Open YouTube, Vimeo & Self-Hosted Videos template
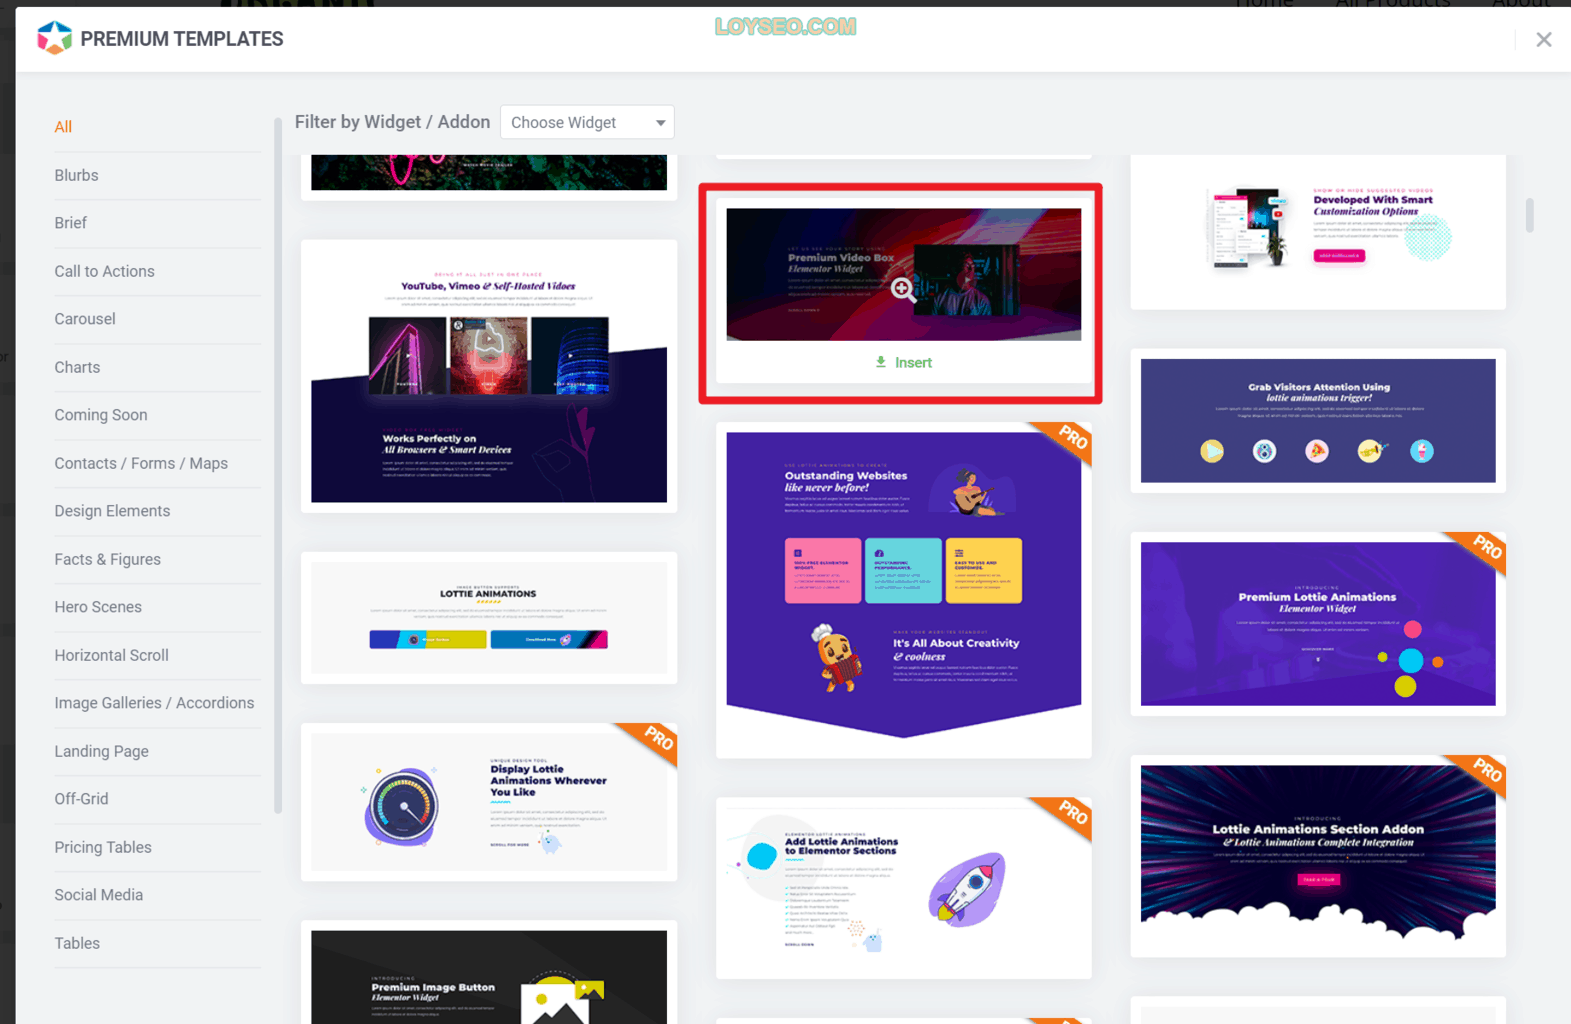Viewport: 1571px width, 1024px height. (x=489, y=376)
